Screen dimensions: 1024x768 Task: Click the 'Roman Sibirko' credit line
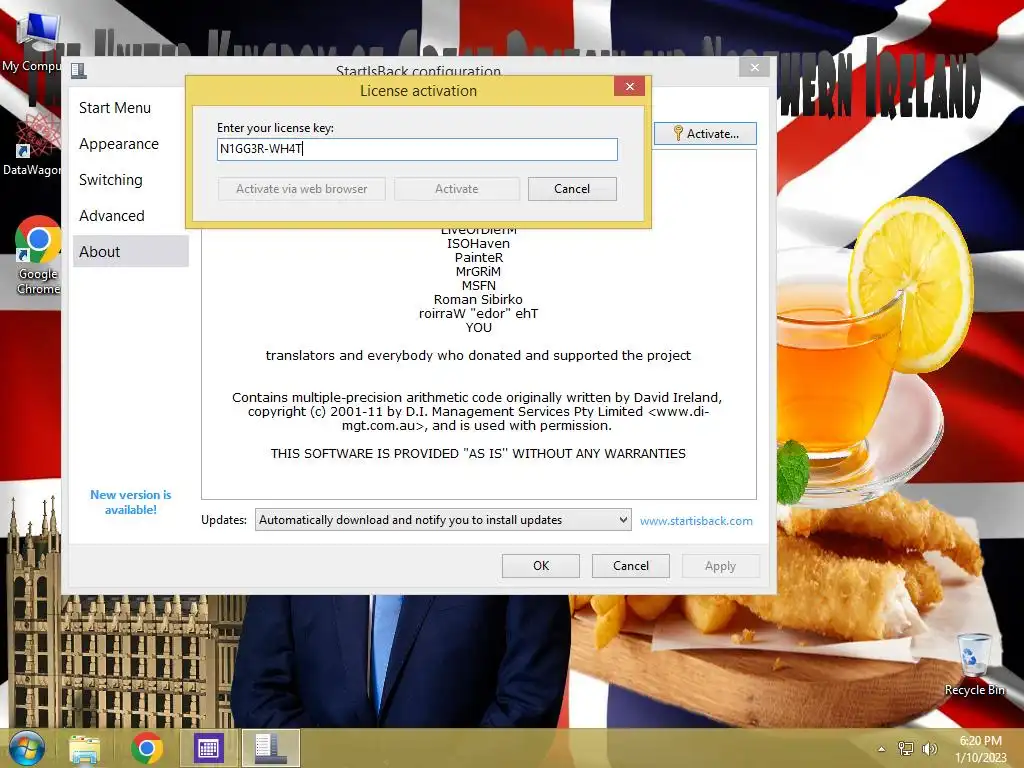click(478, 300)
